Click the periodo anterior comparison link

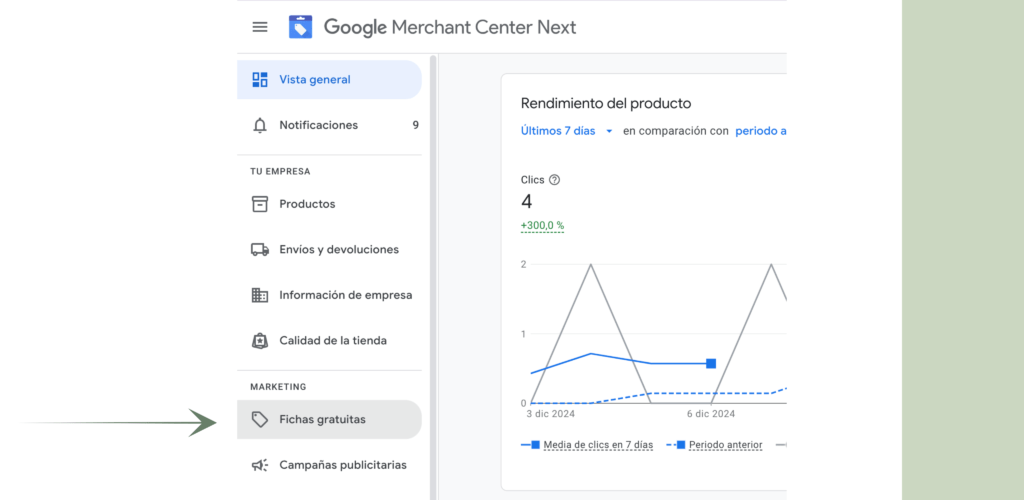point(761,131)
